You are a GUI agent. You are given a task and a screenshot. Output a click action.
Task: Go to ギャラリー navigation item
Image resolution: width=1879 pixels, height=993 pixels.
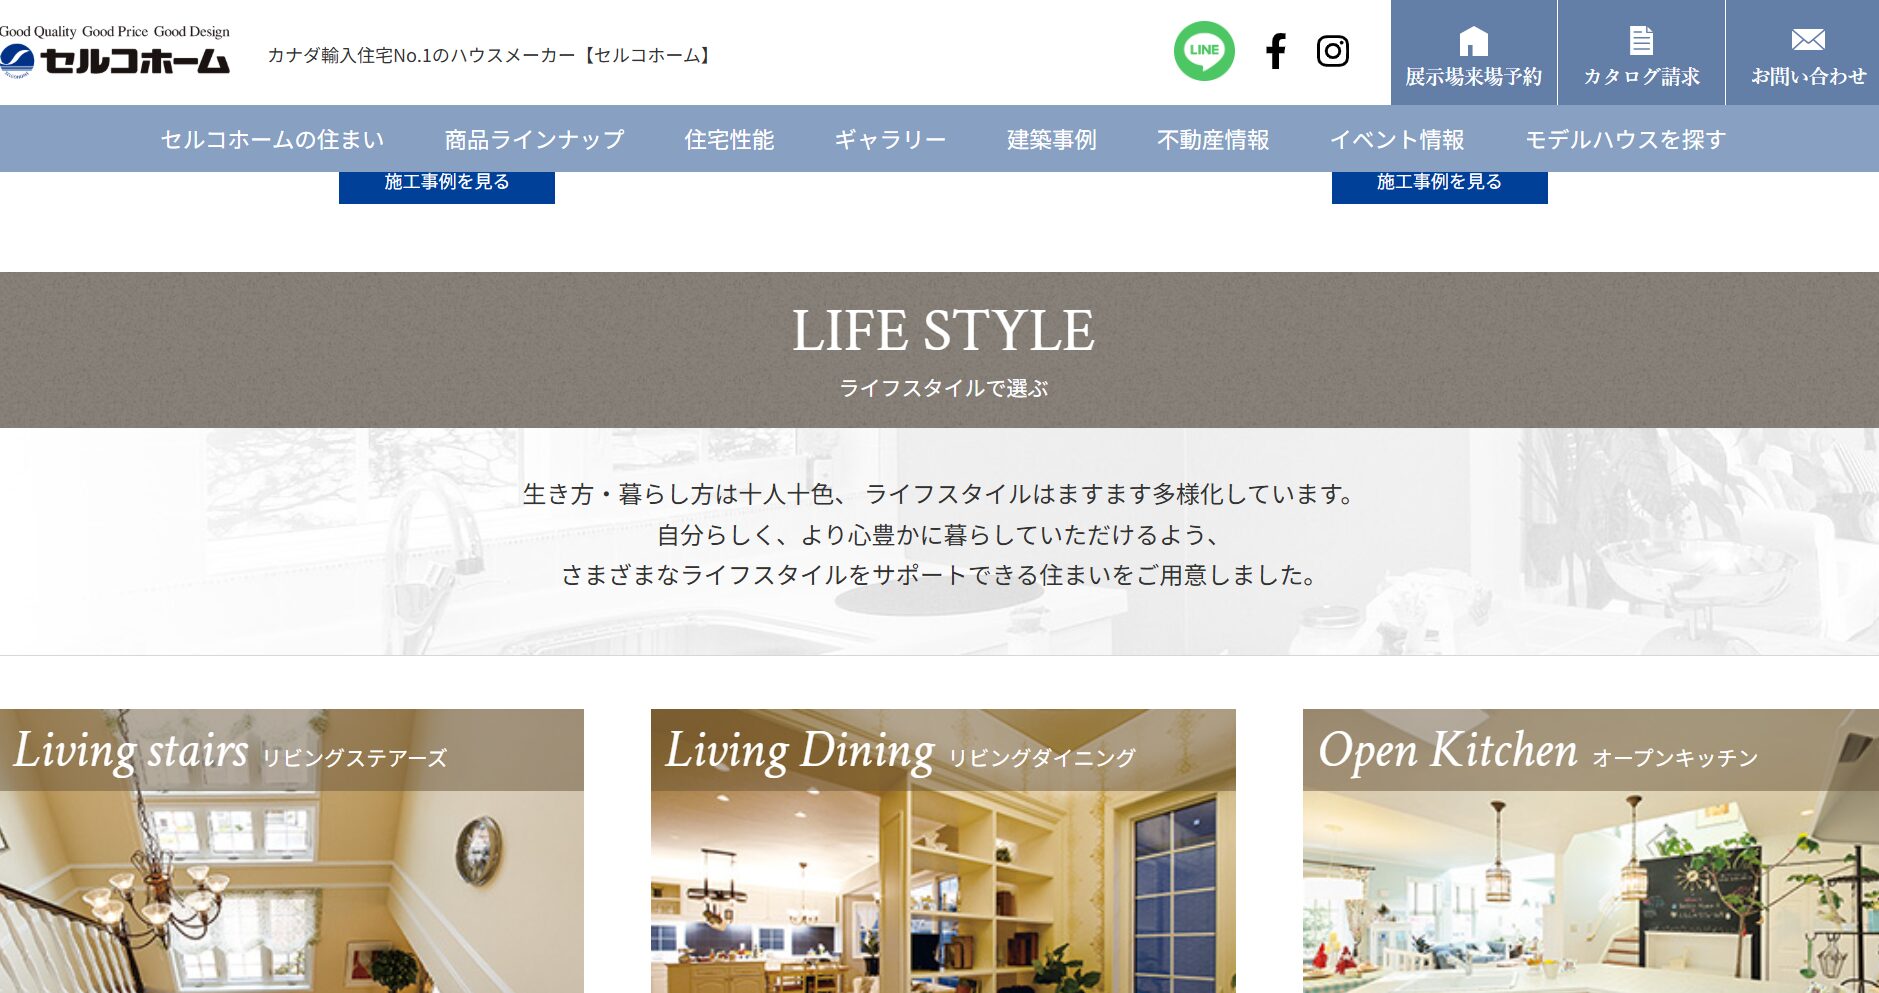890,140
